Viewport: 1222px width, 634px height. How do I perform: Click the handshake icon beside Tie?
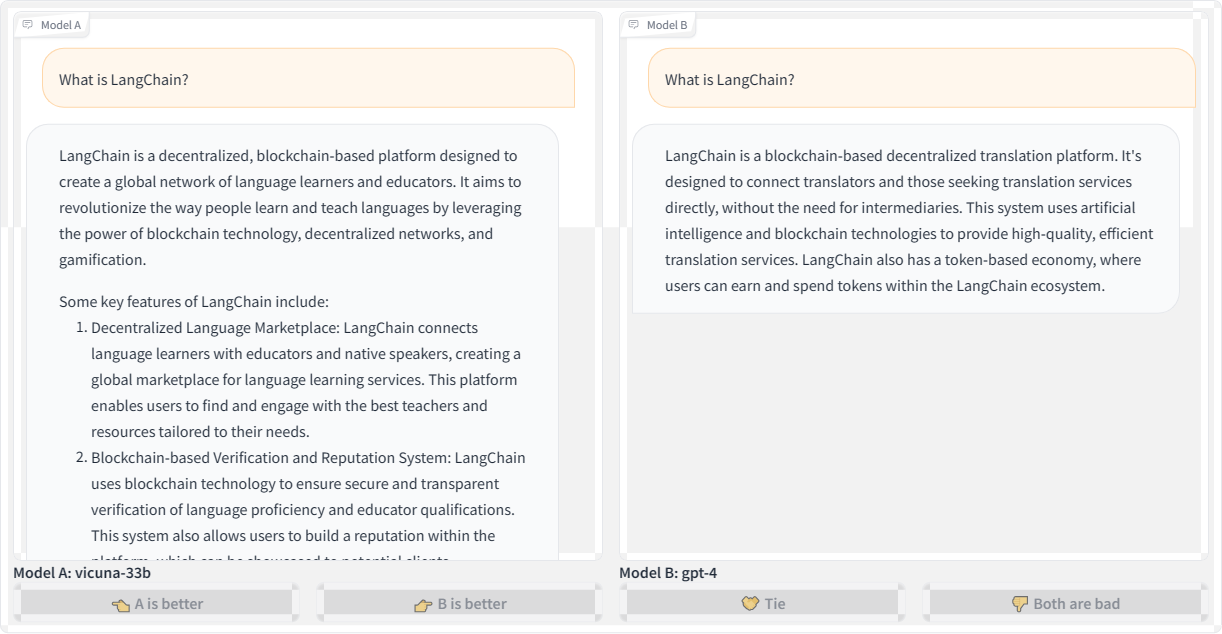[750, 604]
